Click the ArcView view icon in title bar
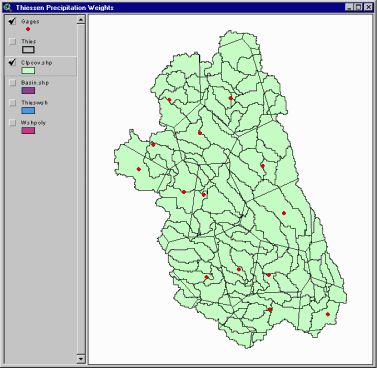The width and height of the screenshot is (377, 368). tap(8, 7)
